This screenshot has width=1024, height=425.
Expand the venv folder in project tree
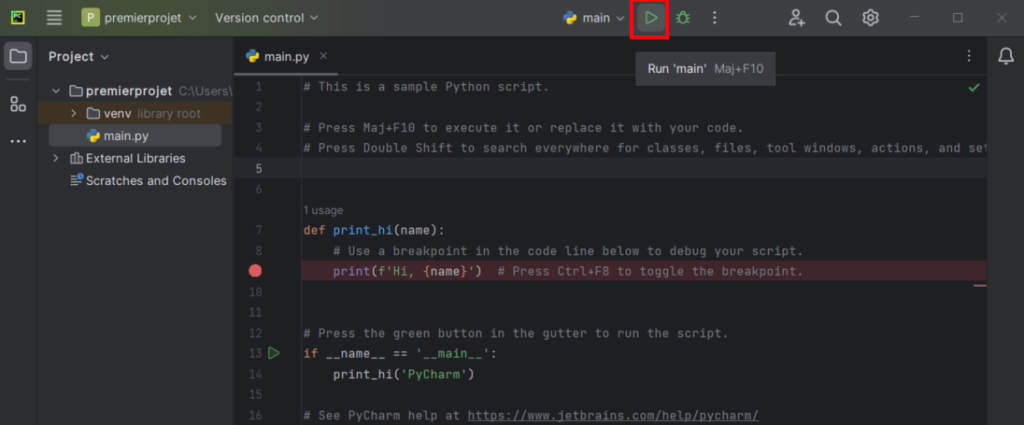(x=74, y=113)
